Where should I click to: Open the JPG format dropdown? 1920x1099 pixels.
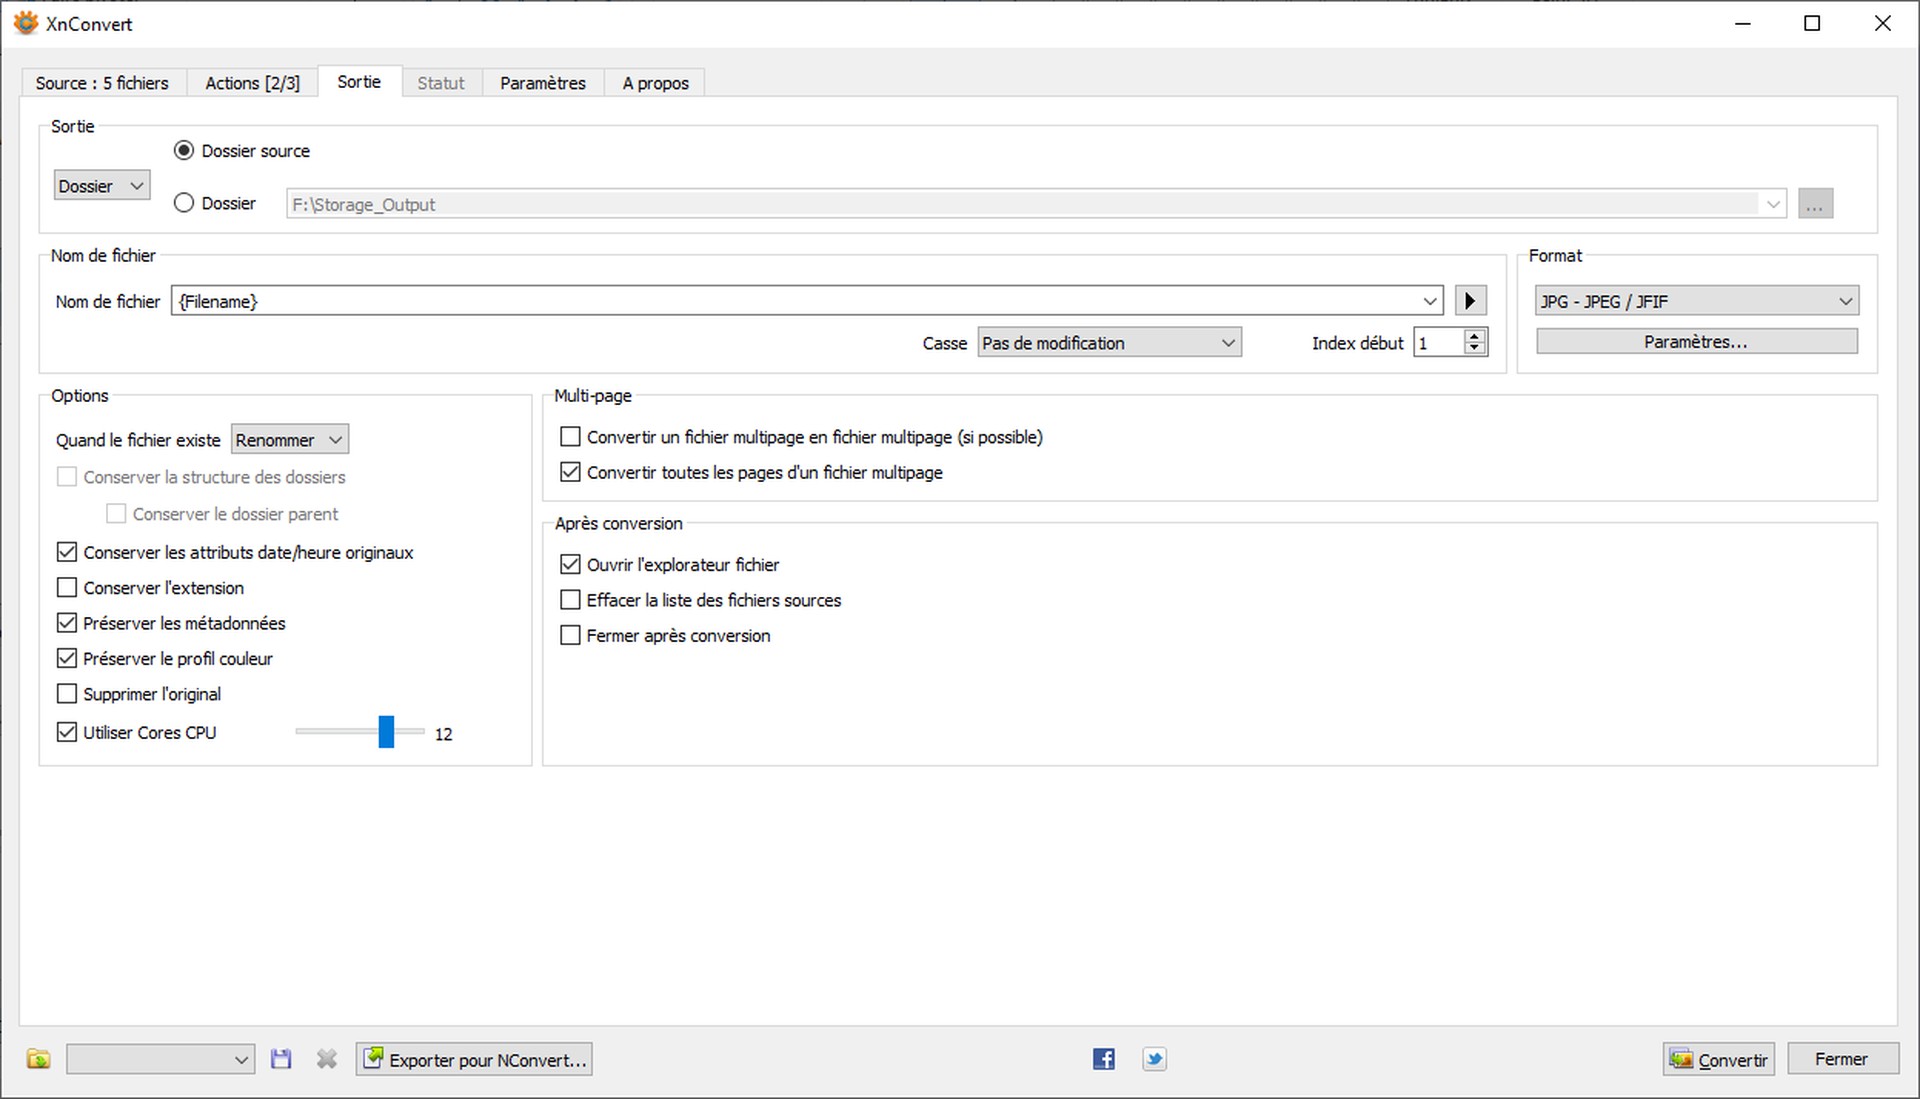[1696, 301]
